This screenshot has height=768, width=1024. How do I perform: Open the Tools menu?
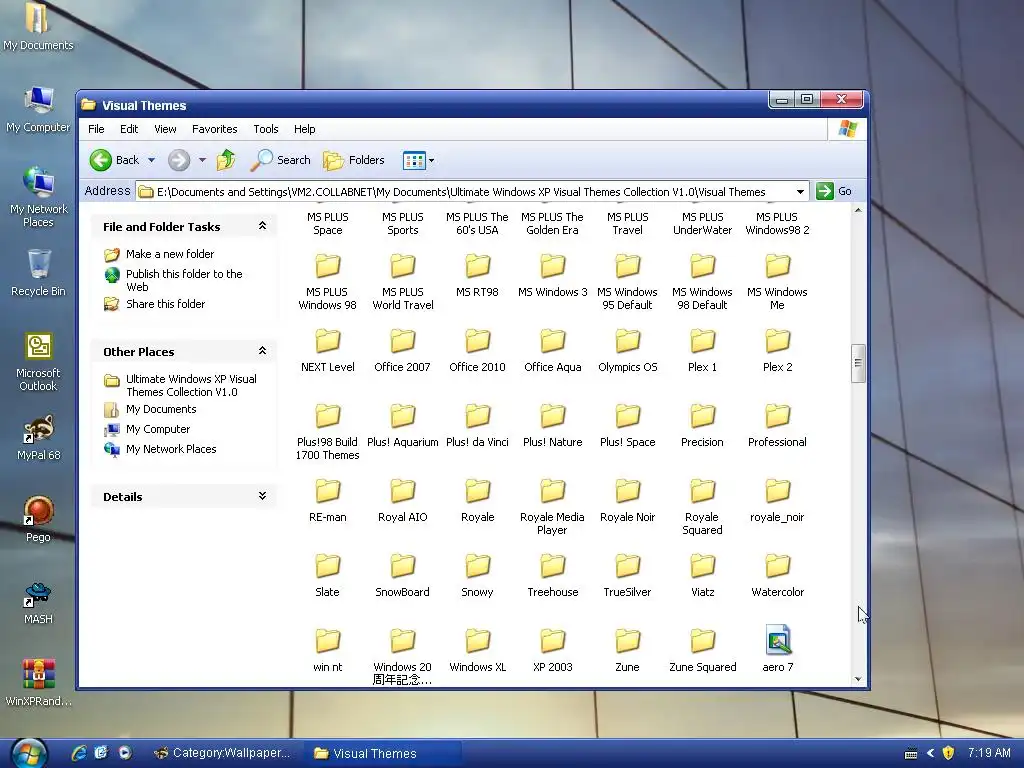click(266, 129)
